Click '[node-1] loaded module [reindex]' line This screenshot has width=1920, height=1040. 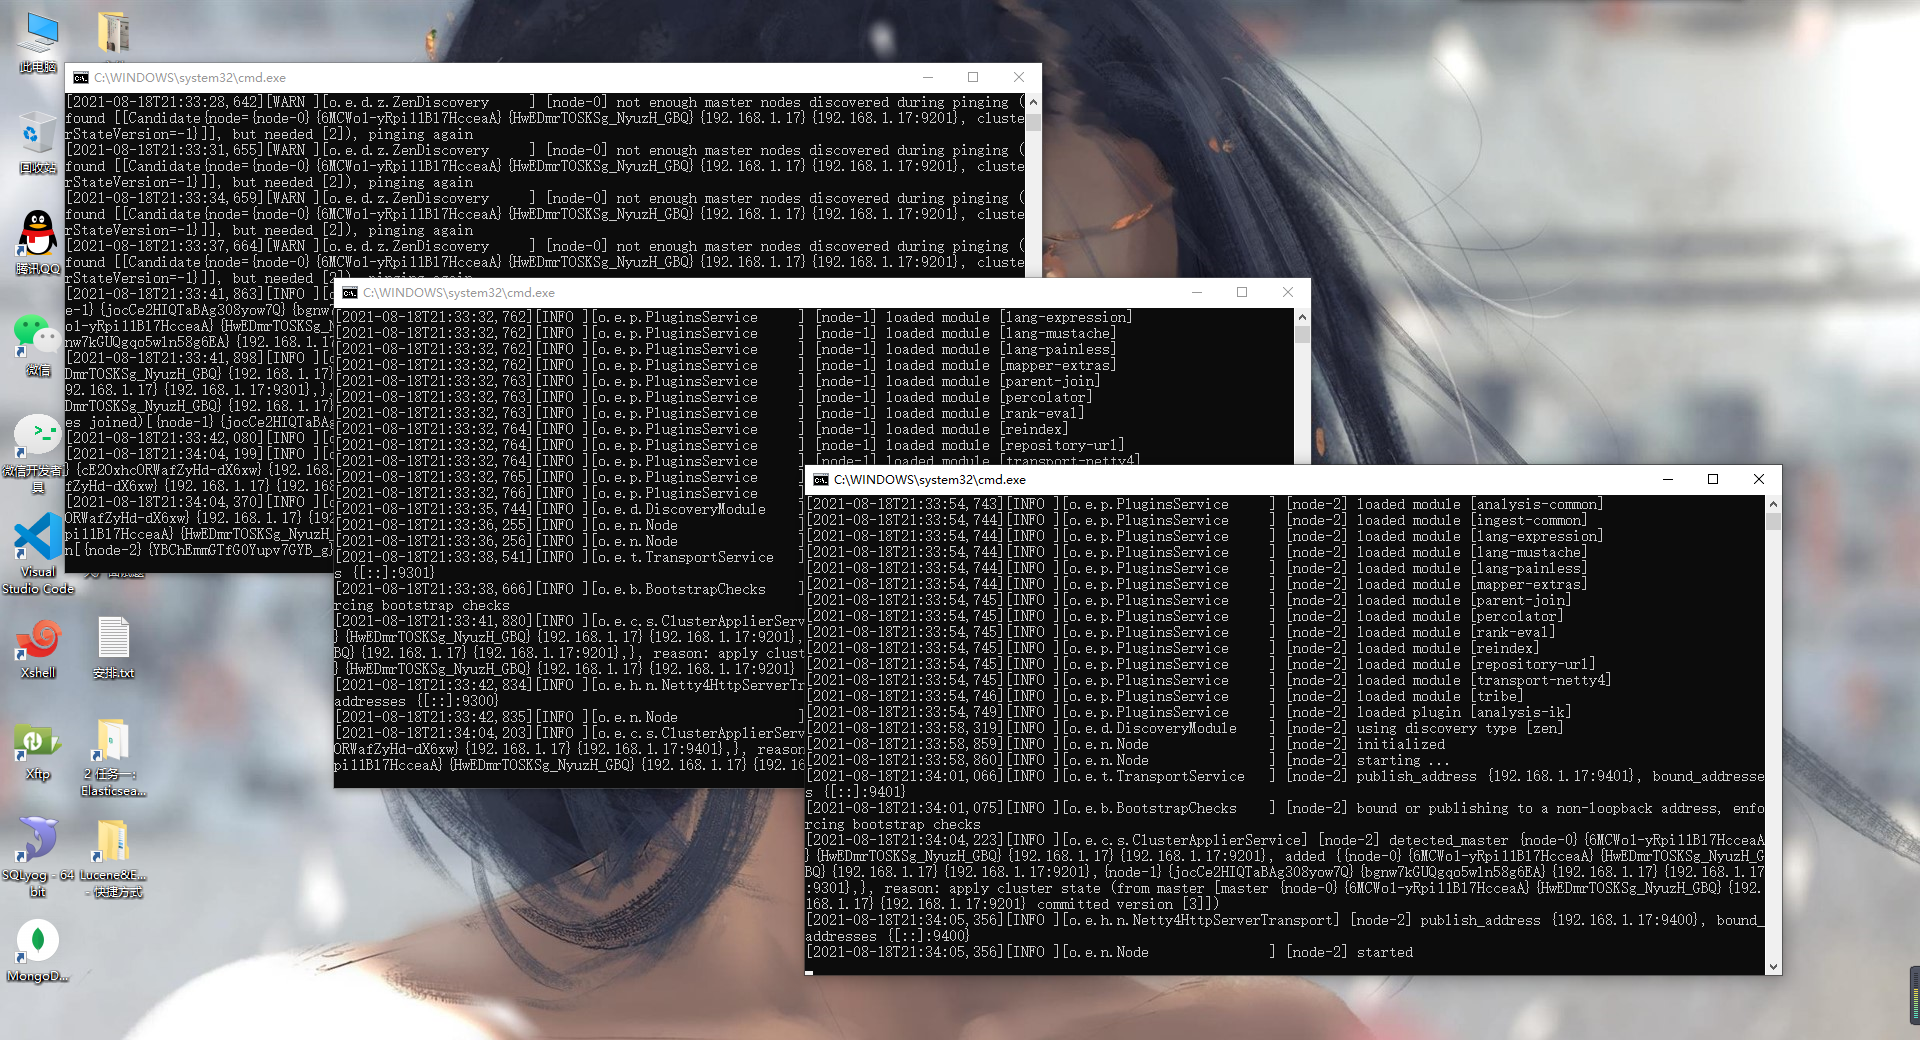(703, 430)
